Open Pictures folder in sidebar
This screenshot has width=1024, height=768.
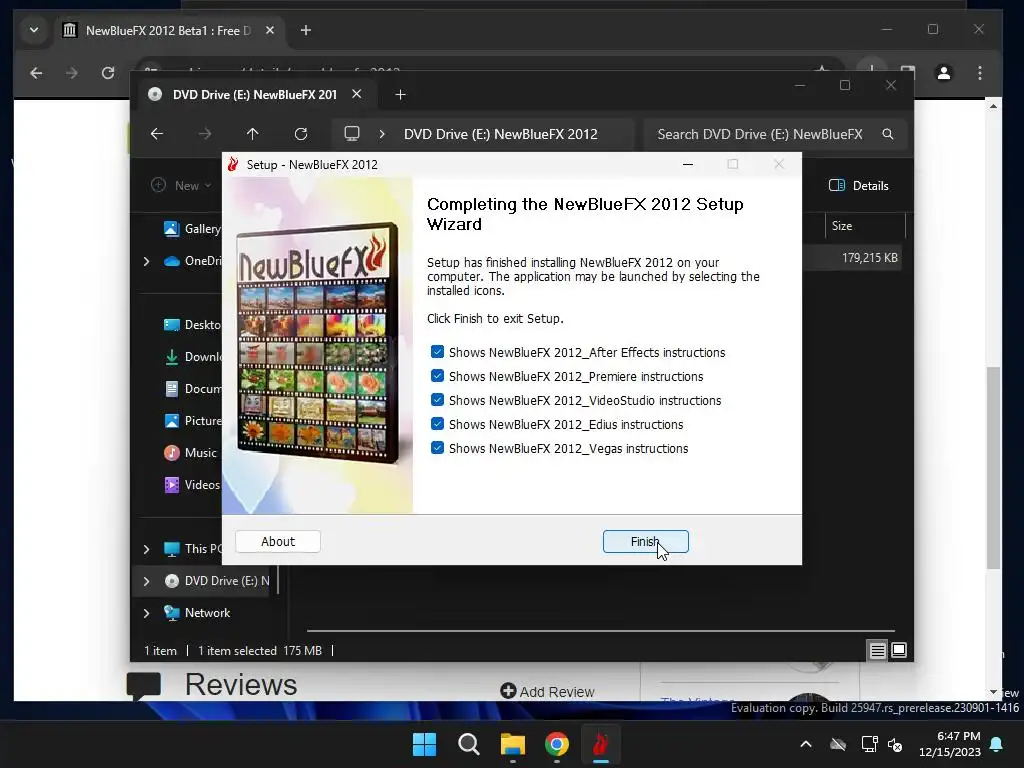192,421
